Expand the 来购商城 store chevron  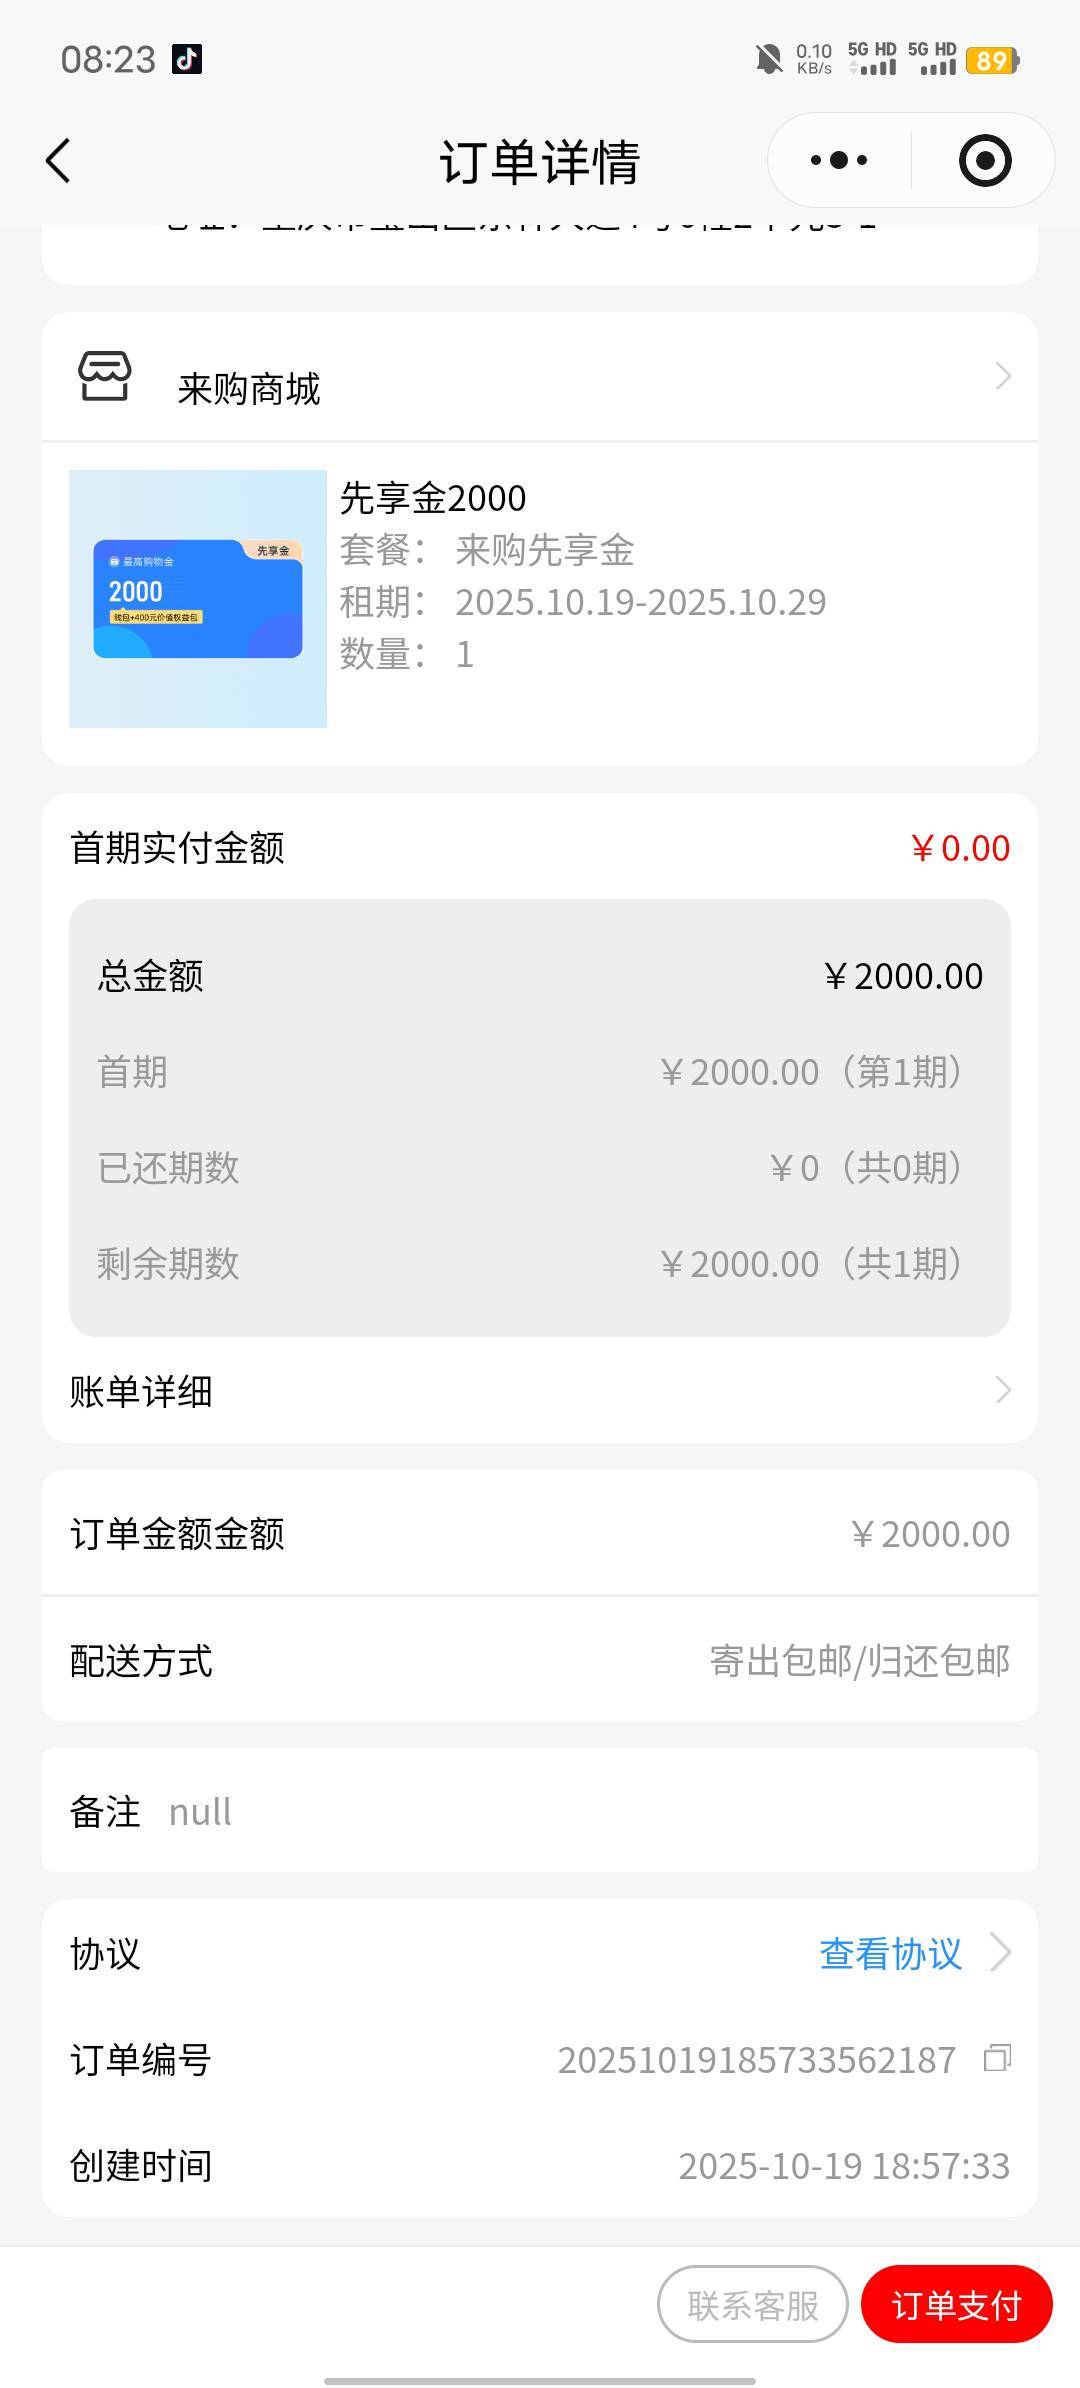(1003, 376)
